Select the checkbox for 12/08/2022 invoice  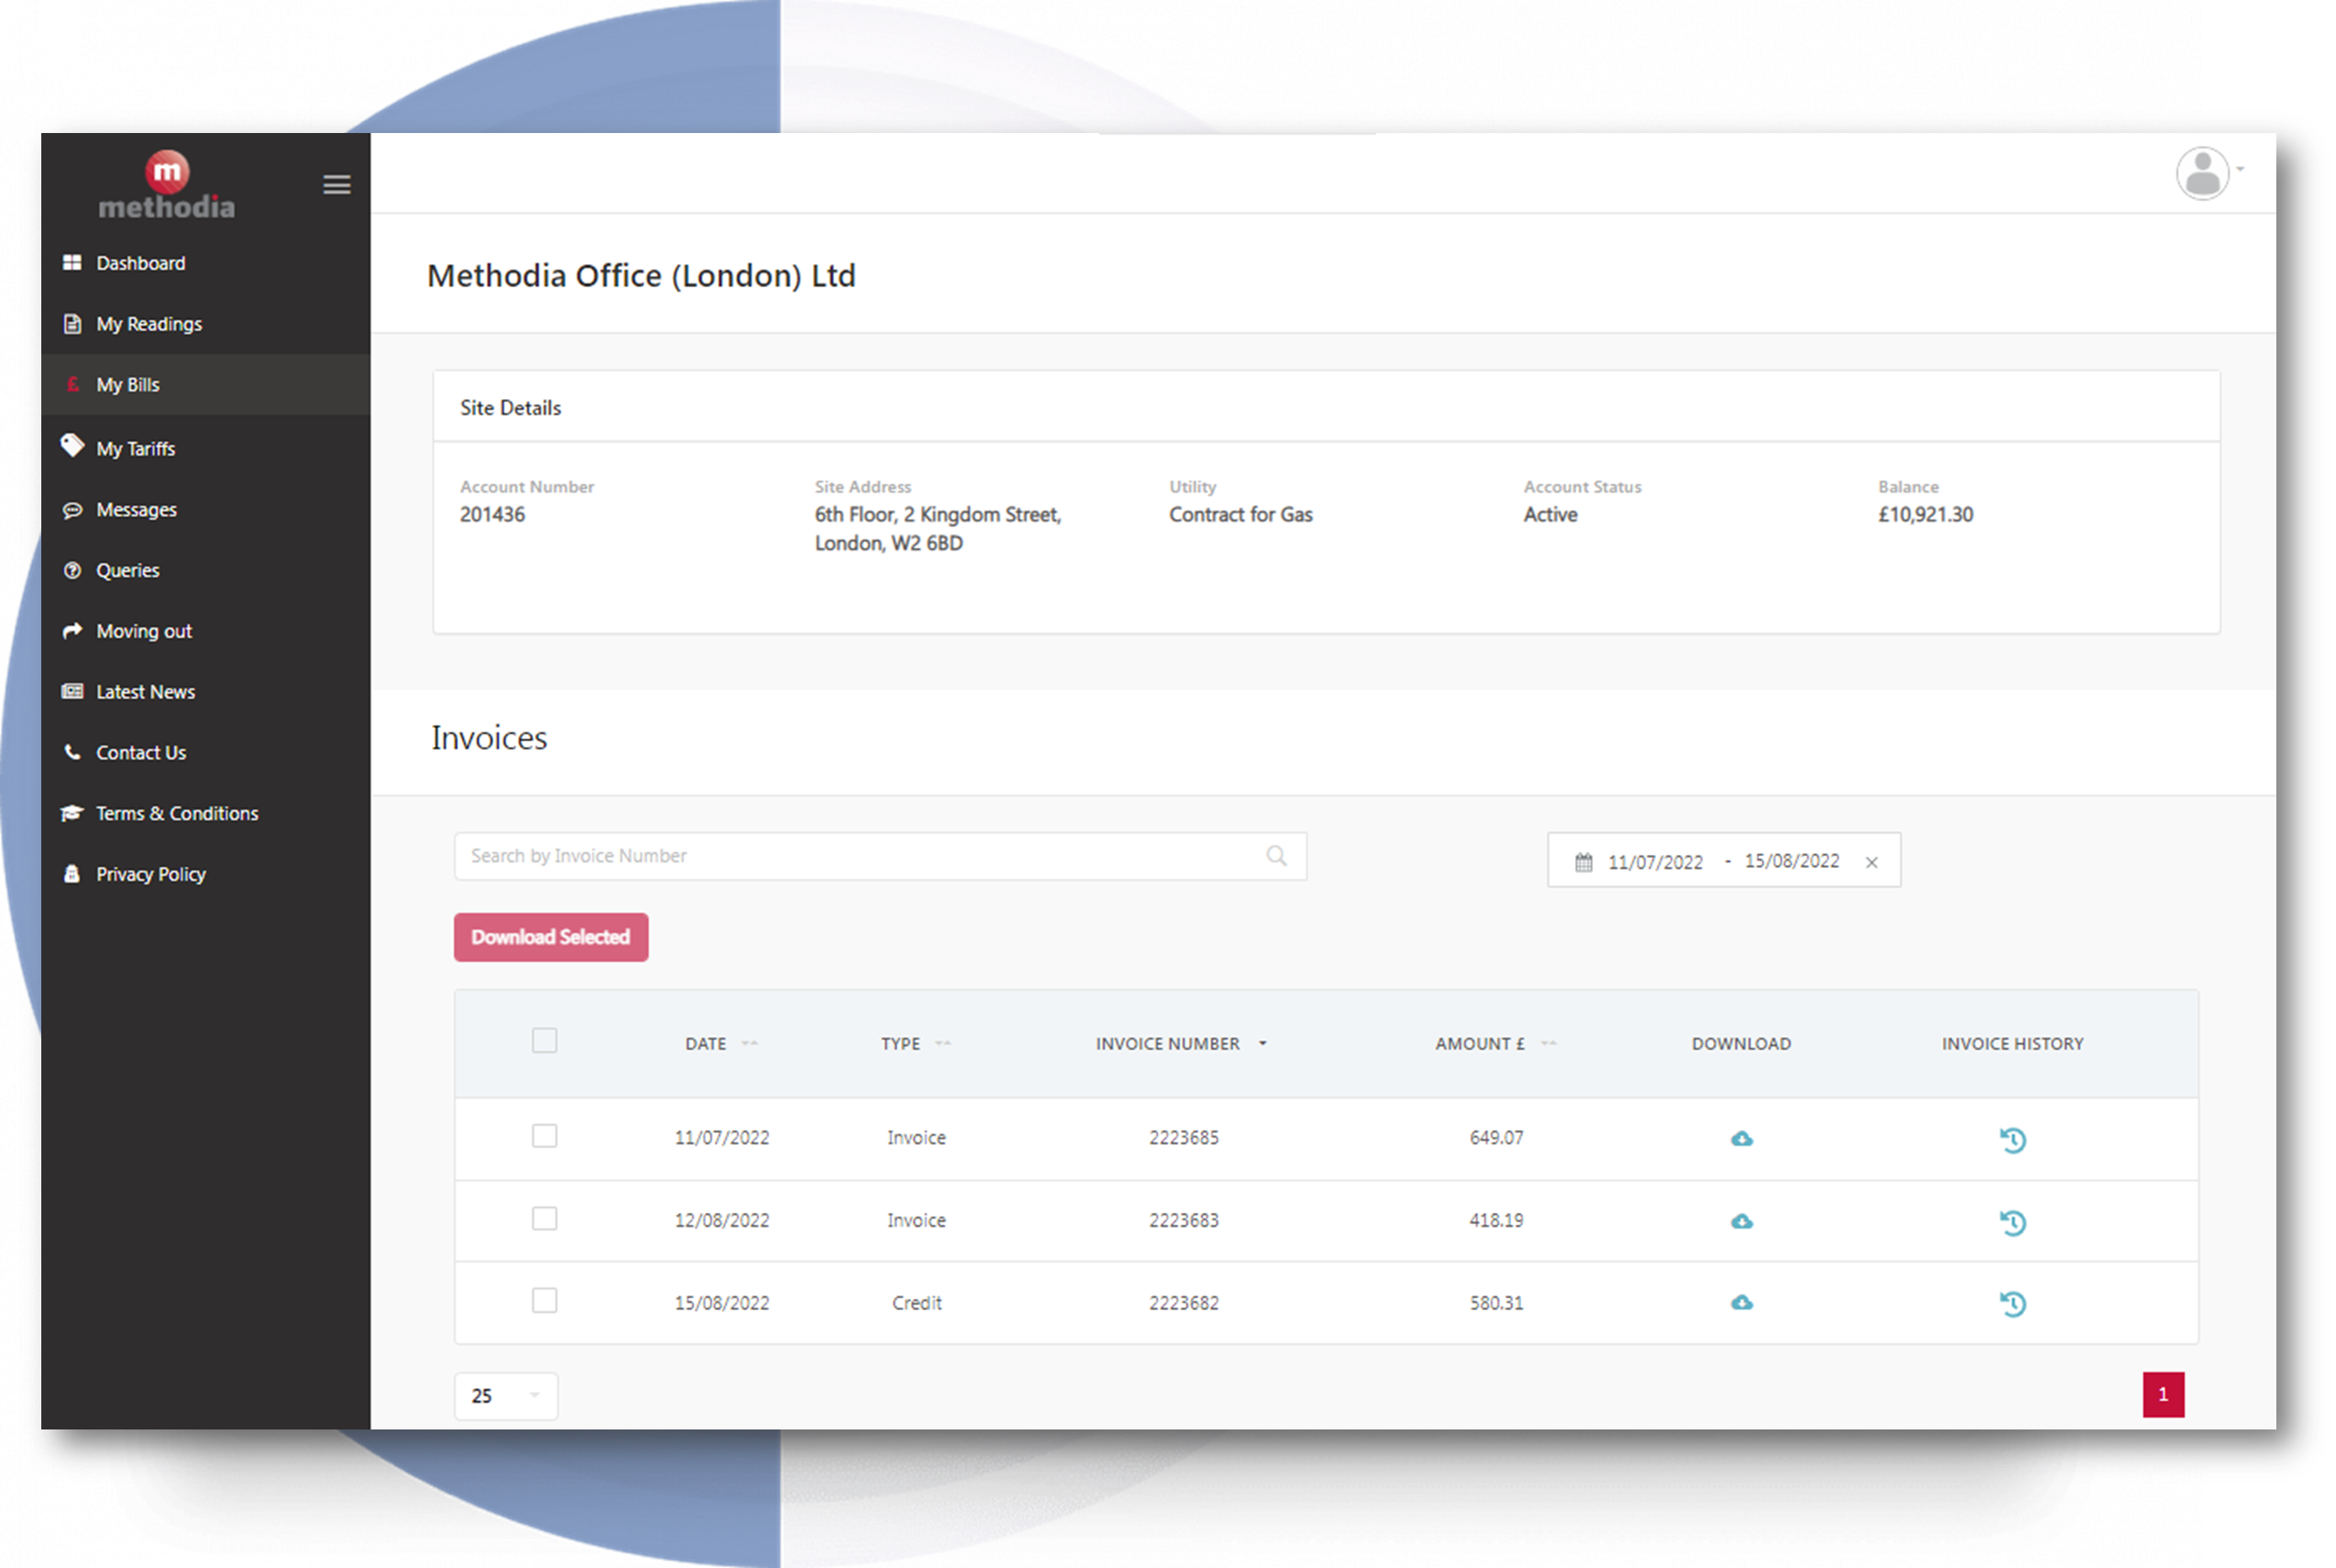tap(545, 1219)
